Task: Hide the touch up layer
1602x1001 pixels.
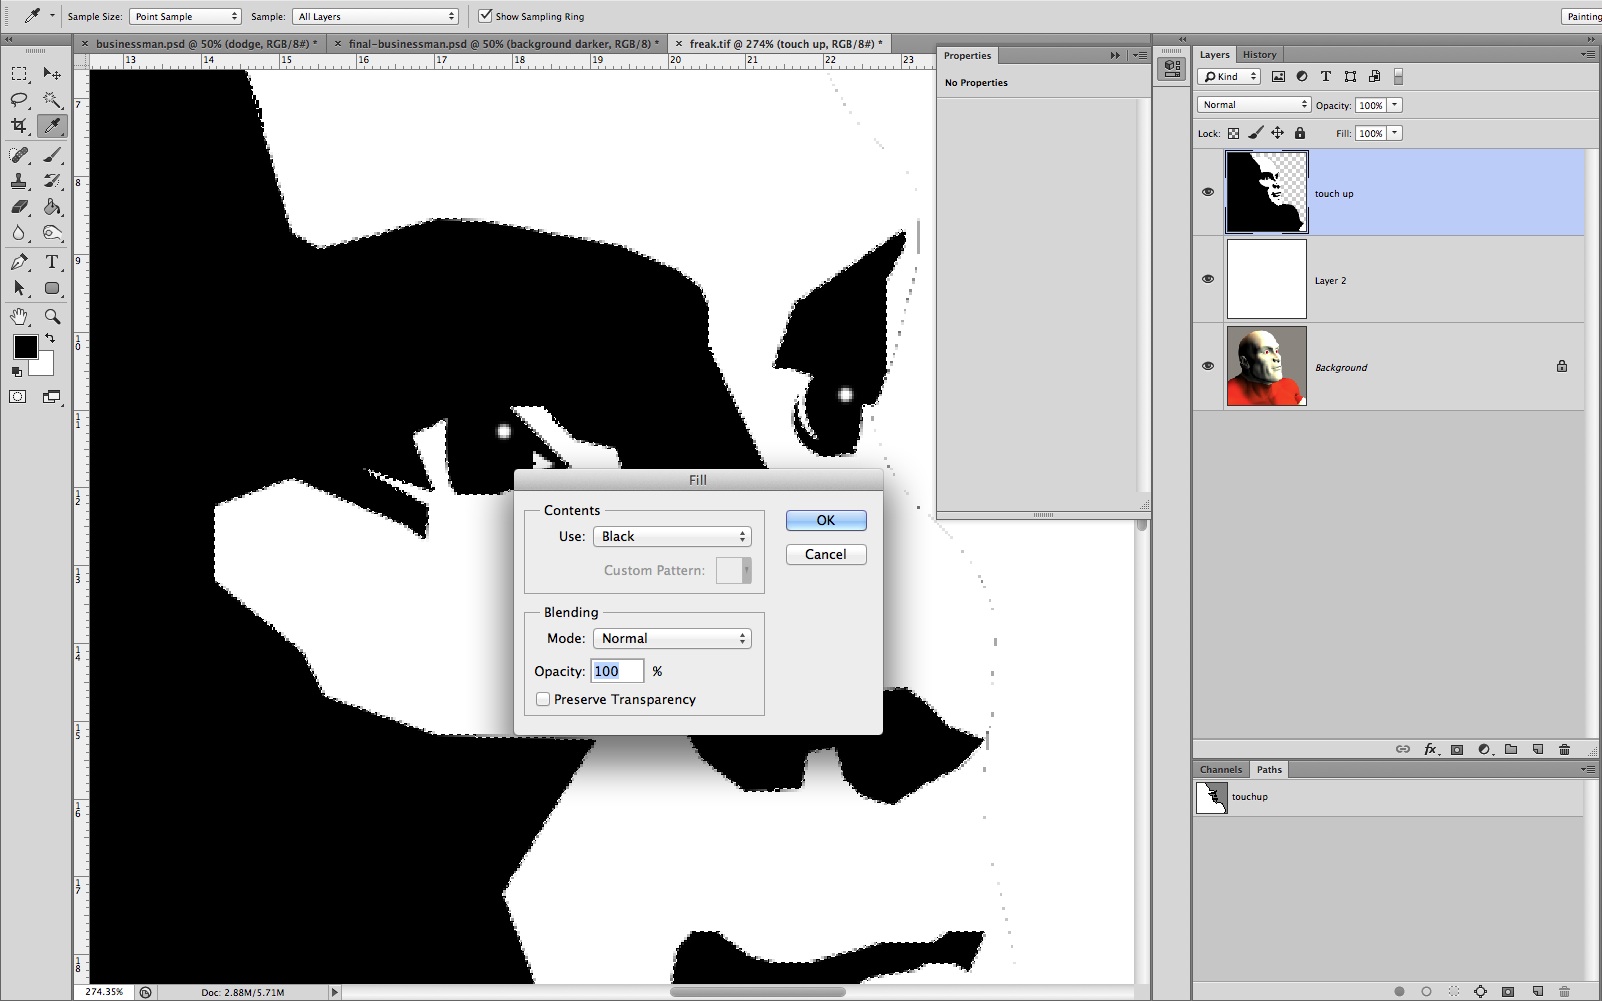Action: click(1207, 192)
